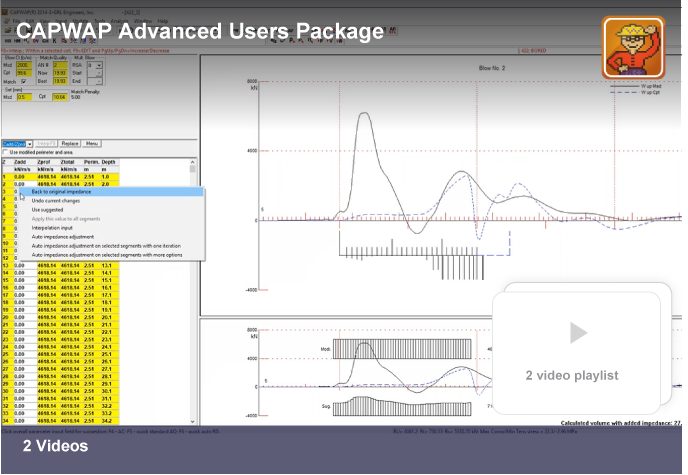
Task: Open the Help menu
Action: click(163, 21)
